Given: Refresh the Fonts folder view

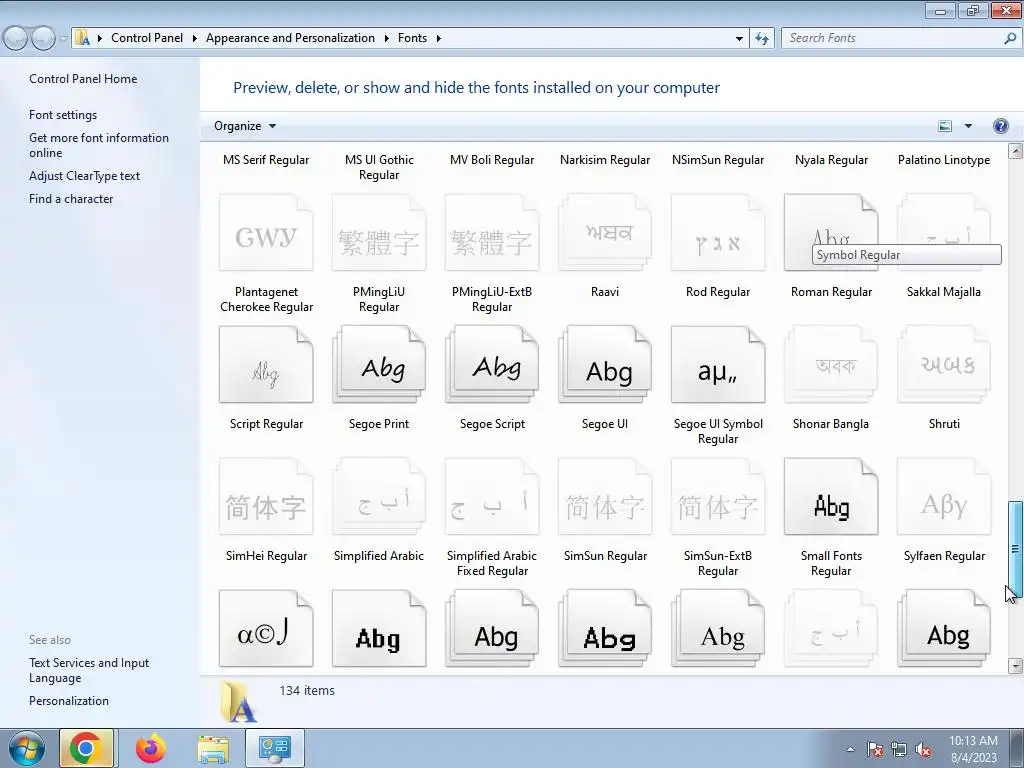Looking at the screenshot, I should (x=761, y=38).
